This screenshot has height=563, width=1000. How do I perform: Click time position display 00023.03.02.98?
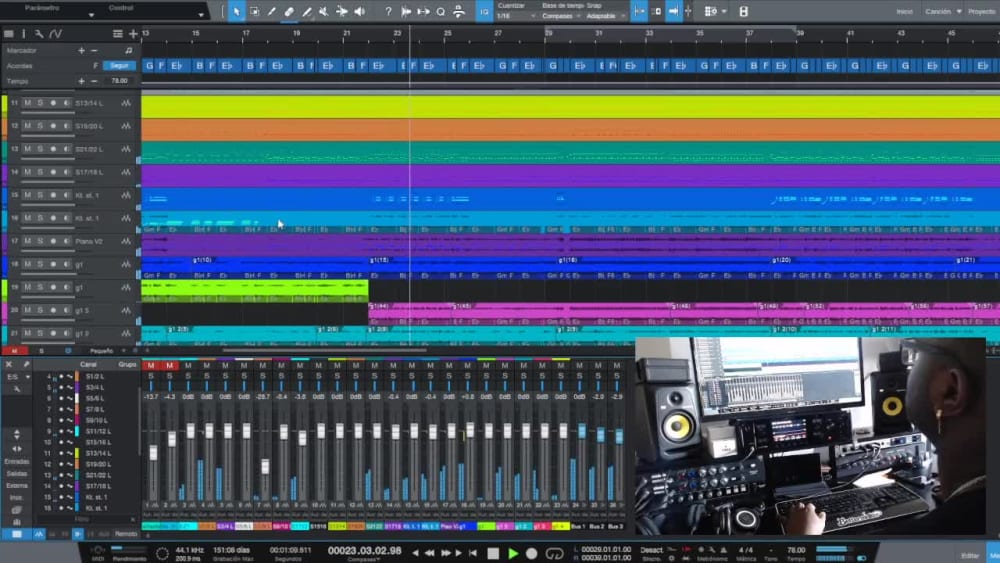tap(365, 550)
